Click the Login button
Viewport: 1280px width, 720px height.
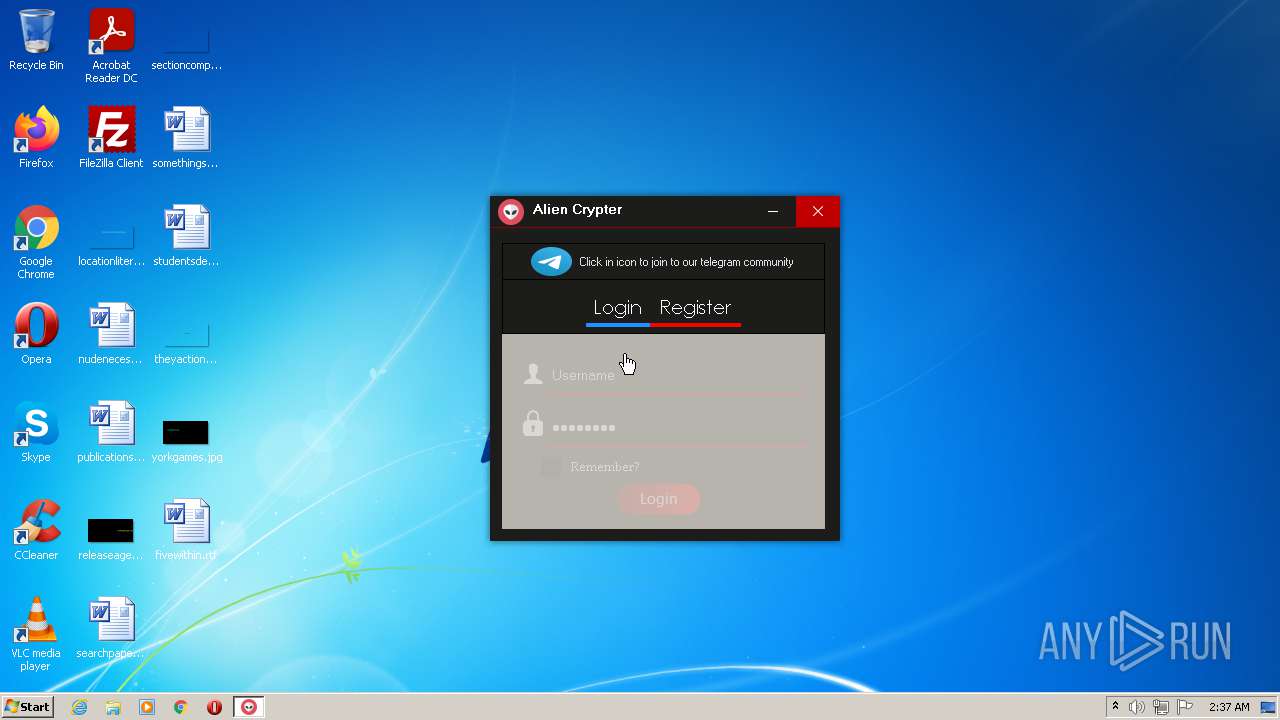[x=658, y=499]
